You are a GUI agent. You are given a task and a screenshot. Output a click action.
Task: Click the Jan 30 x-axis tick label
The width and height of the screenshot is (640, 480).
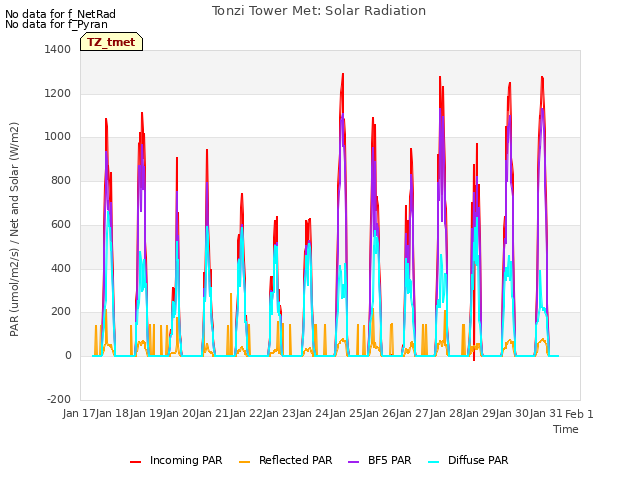(x=513, y=413)
